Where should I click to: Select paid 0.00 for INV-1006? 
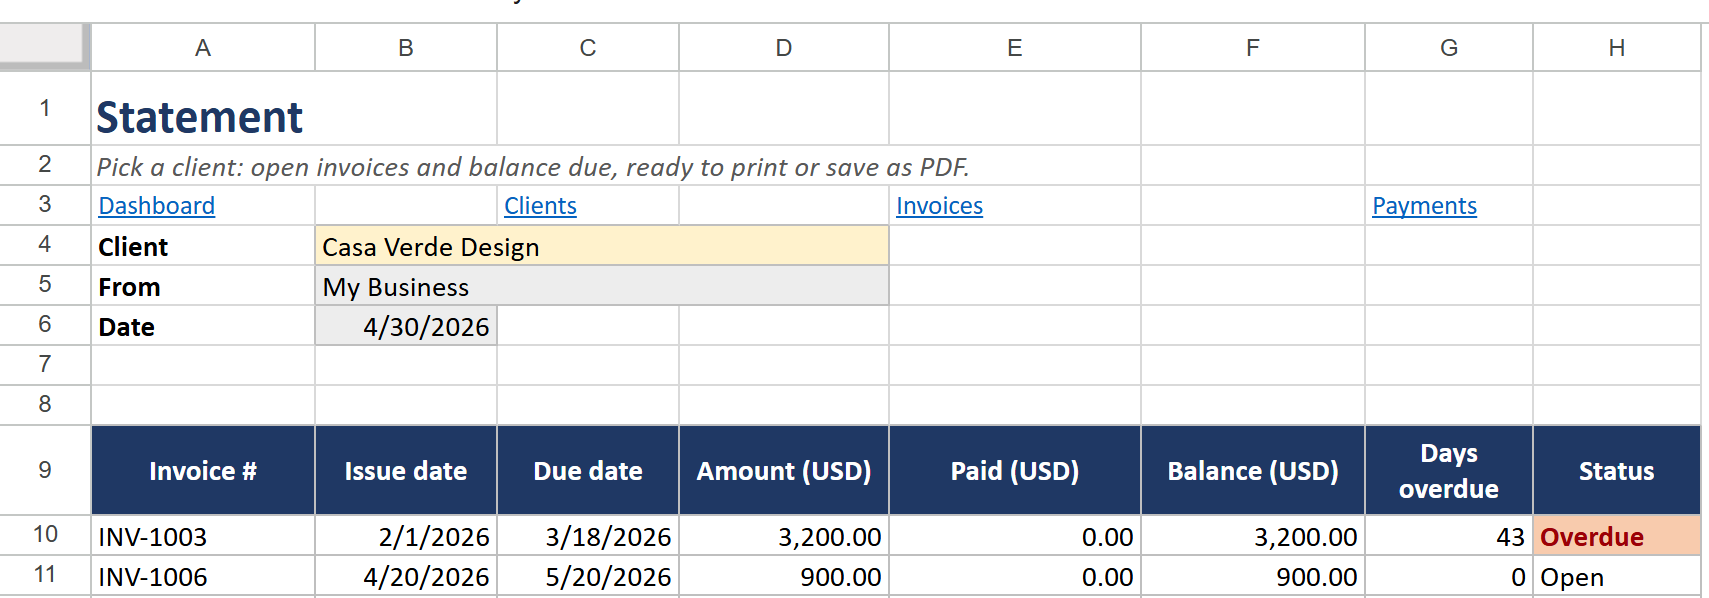(x=1015, y=576)
